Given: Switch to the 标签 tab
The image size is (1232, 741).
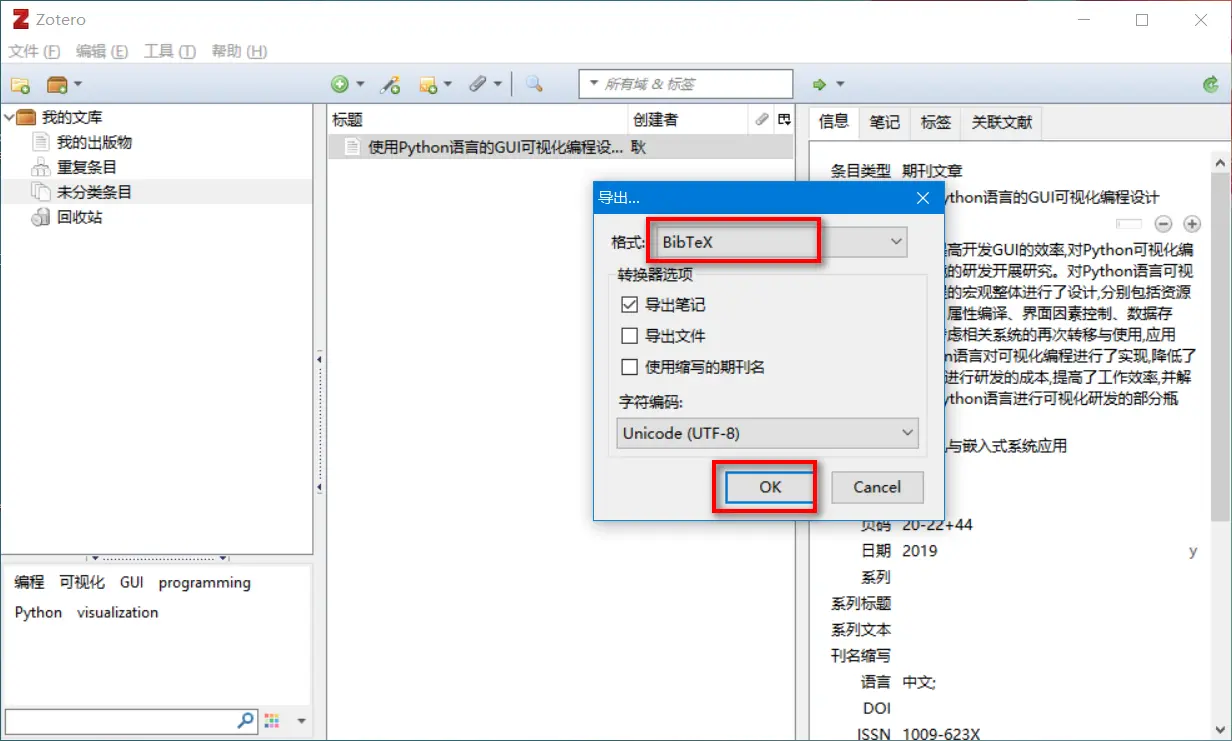Looking at the screenshot, I should [936, 122].
